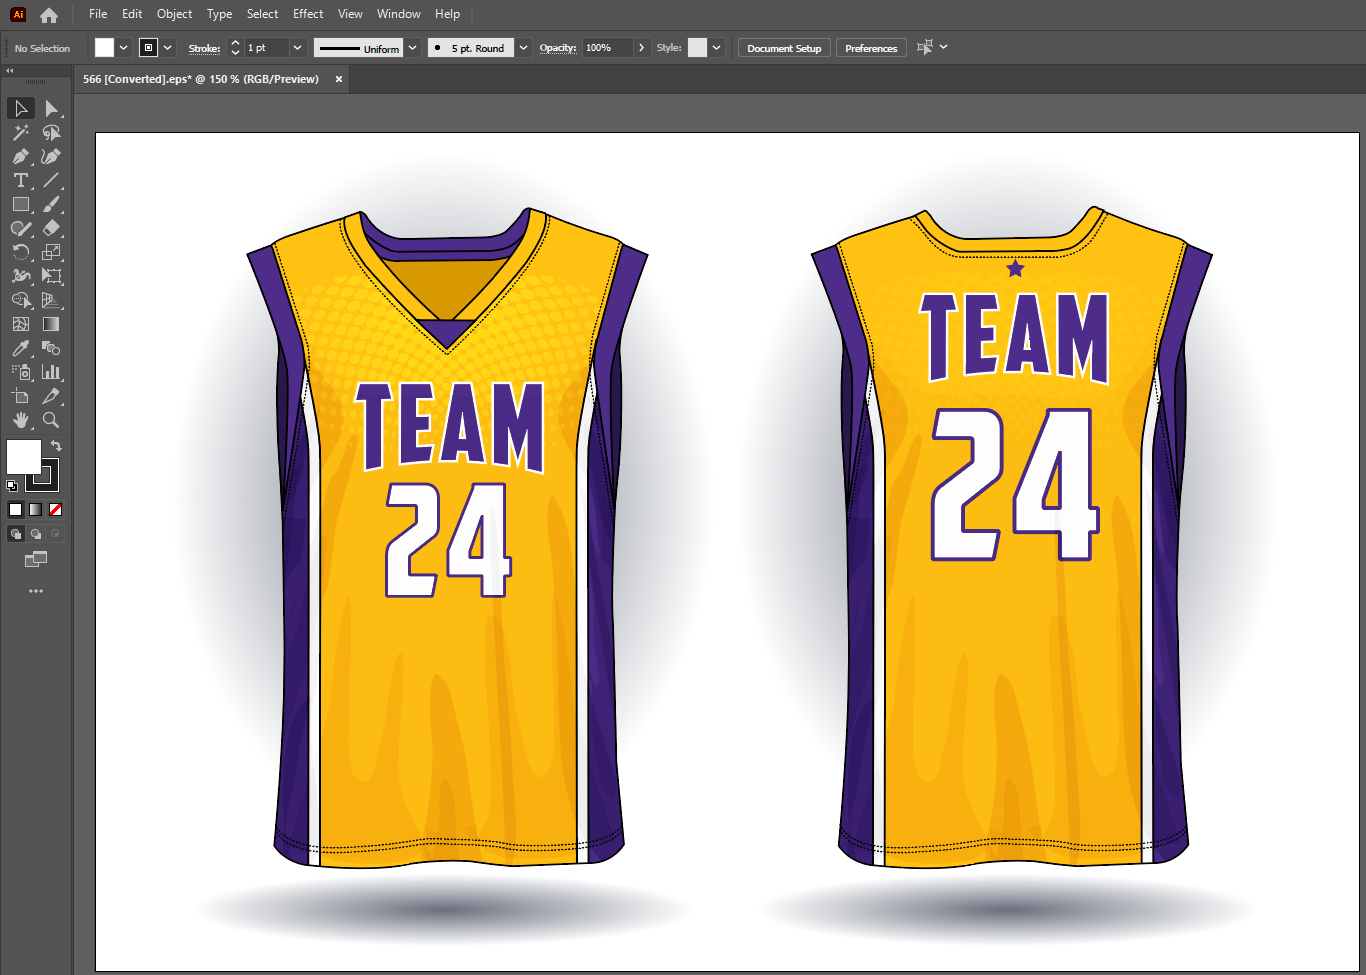Screen dimensions: 1366x975
Task: Open the Type menu
Action: click(219, 14)
